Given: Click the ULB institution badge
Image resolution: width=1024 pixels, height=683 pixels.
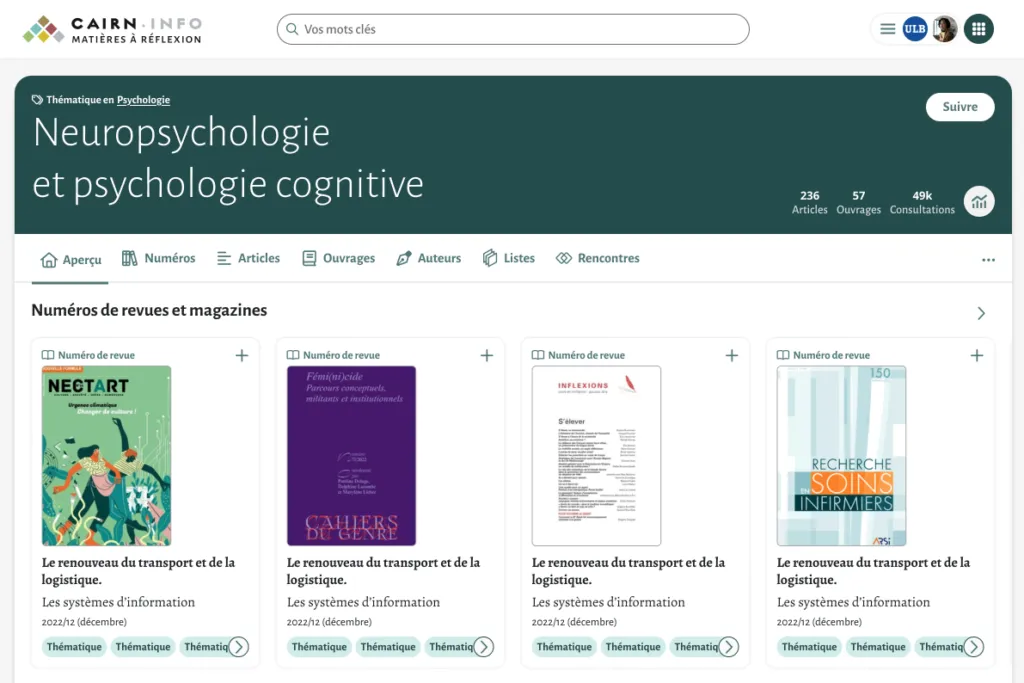Looking at the screenshot, I should point(915,29).
